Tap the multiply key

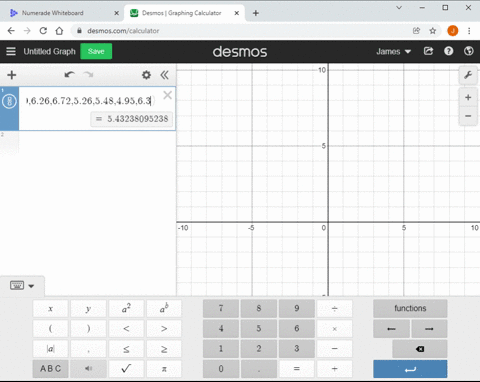pyautogui.click(x=335, y=329)
